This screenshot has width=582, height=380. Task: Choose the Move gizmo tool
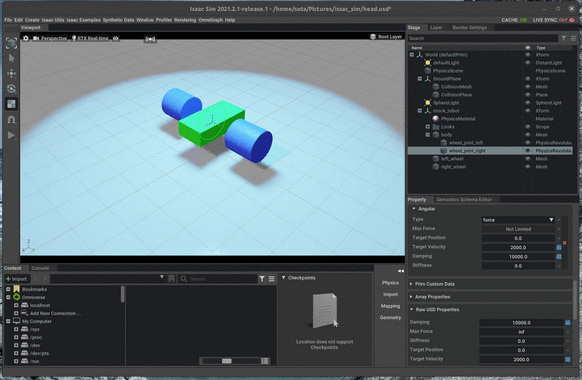(12, 73)
